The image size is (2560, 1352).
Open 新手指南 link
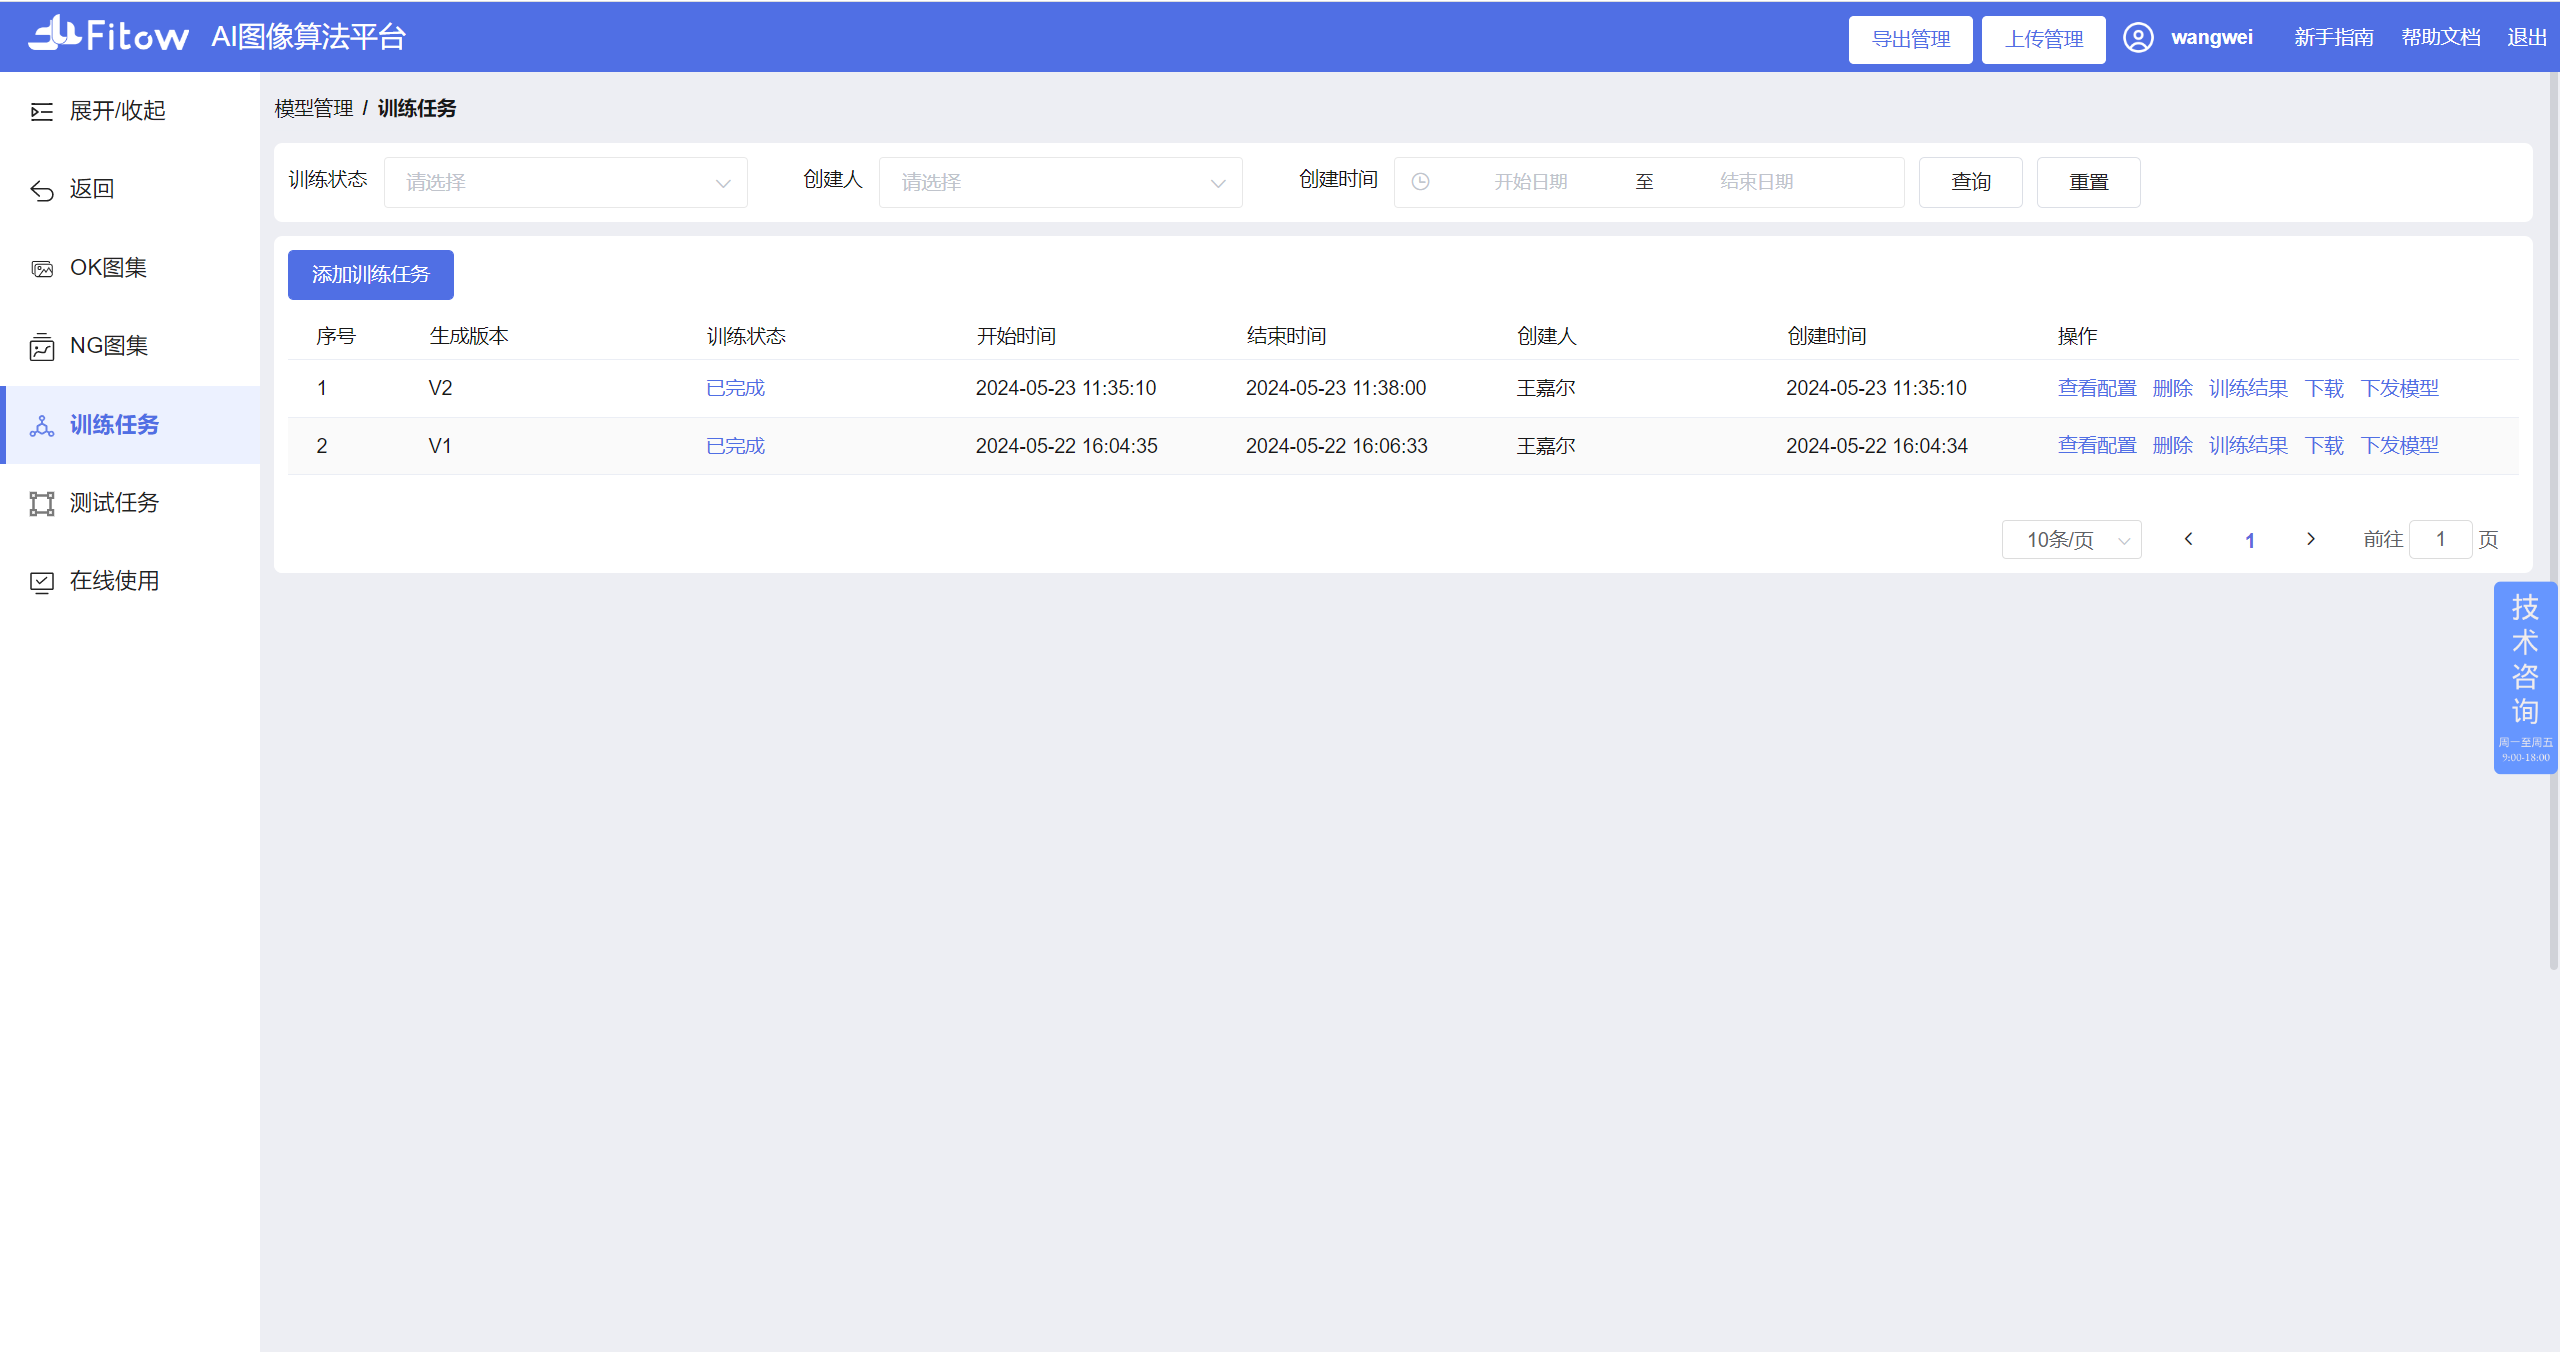point(2334,38)
